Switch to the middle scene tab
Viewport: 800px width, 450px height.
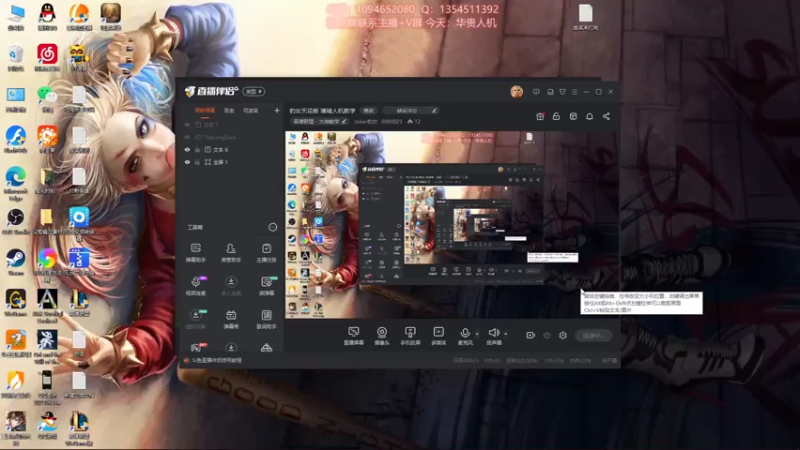(229, 110)
